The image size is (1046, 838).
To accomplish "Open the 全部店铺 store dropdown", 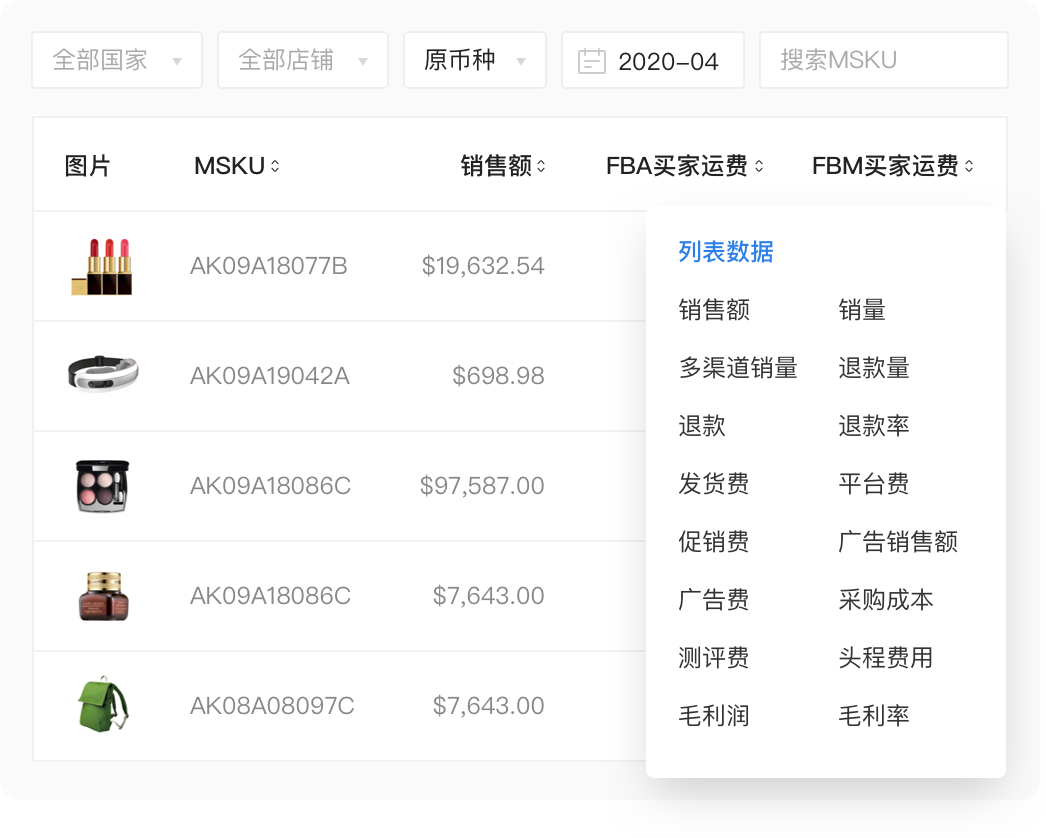I will click(302, 59).
